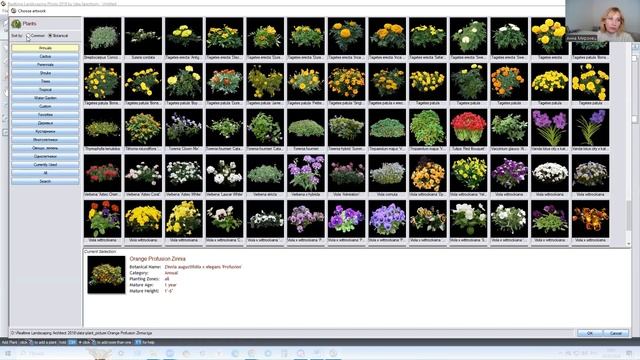Select the Botanical sort radio button
This screenshot has height=360, width=640.
click(50, 36)
